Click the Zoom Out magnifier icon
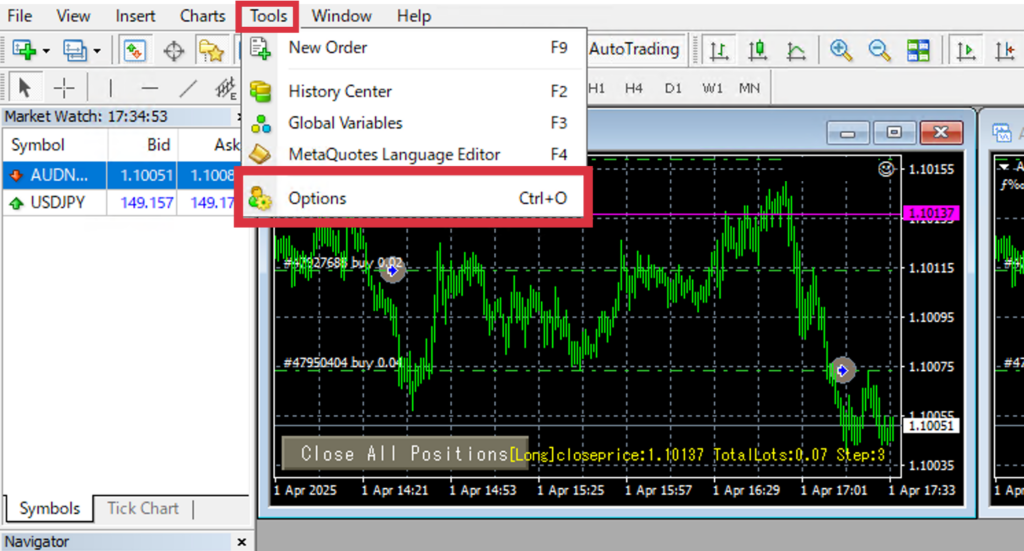The width and height of the screenshot is (1024, 551). click(880, 50)
